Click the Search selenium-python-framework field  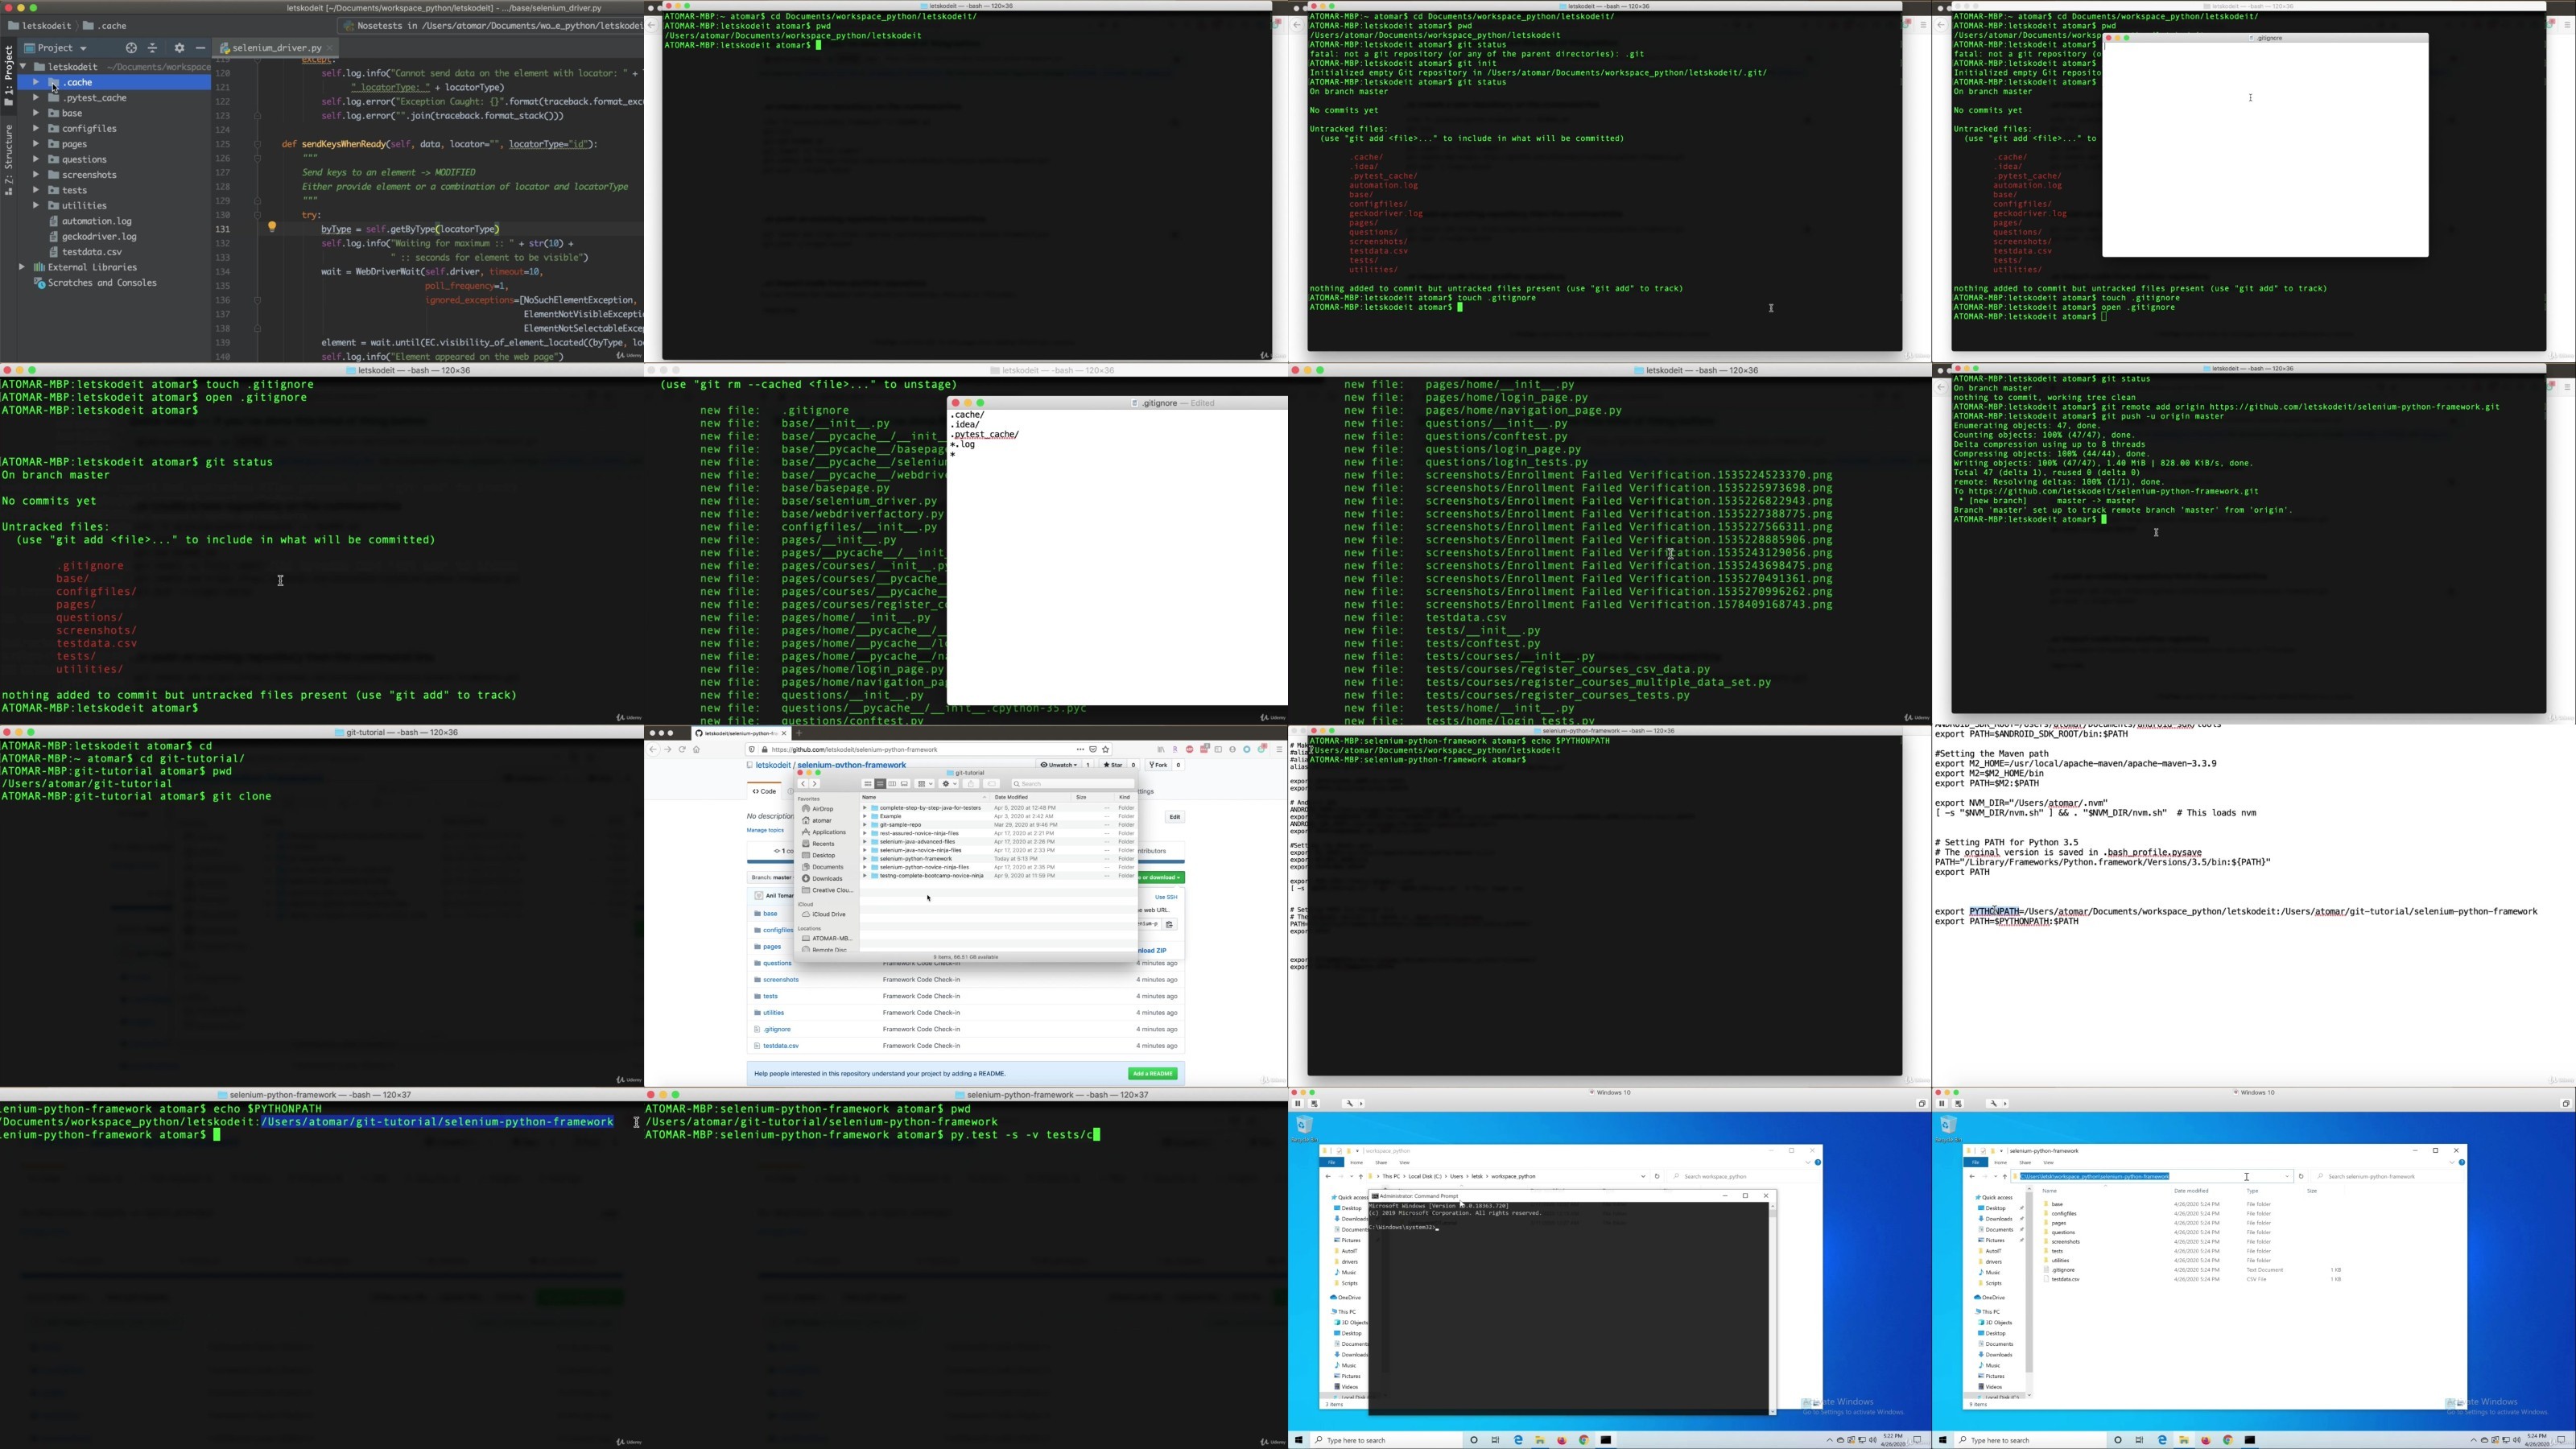coord(2387,1176)
